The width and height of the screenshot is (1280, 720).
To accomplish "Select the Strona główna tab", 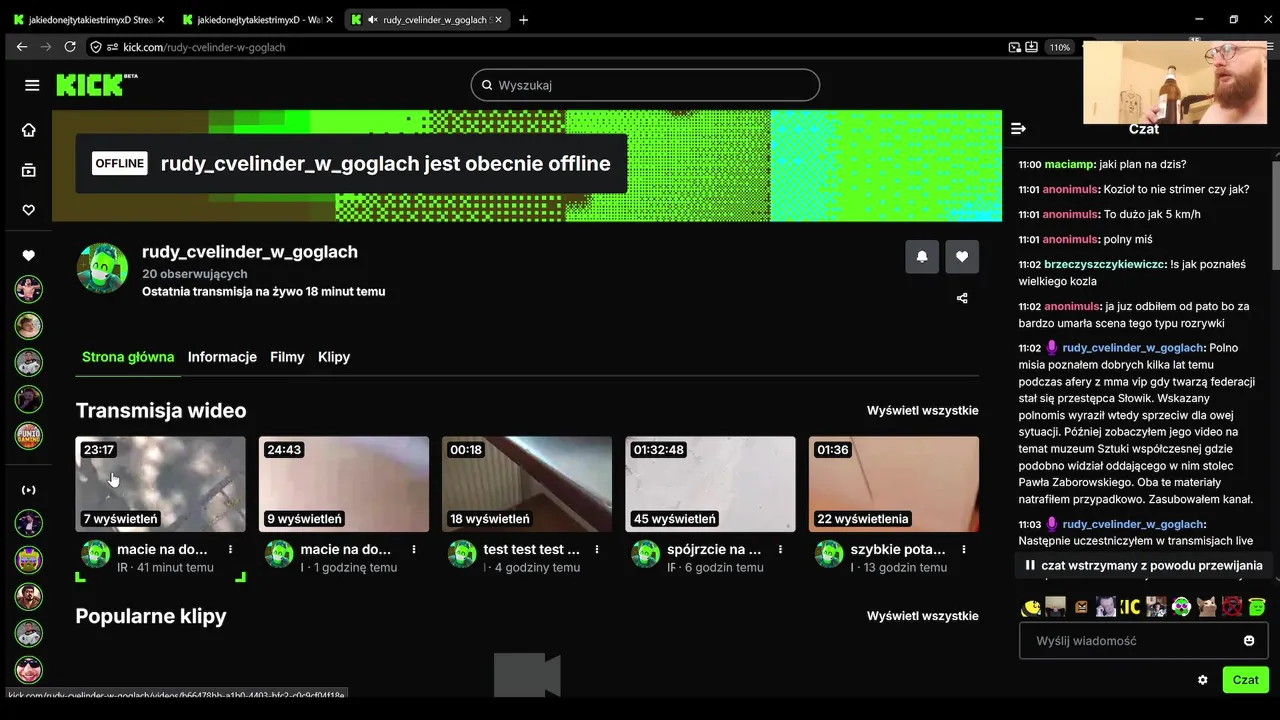I will (128, 357).
